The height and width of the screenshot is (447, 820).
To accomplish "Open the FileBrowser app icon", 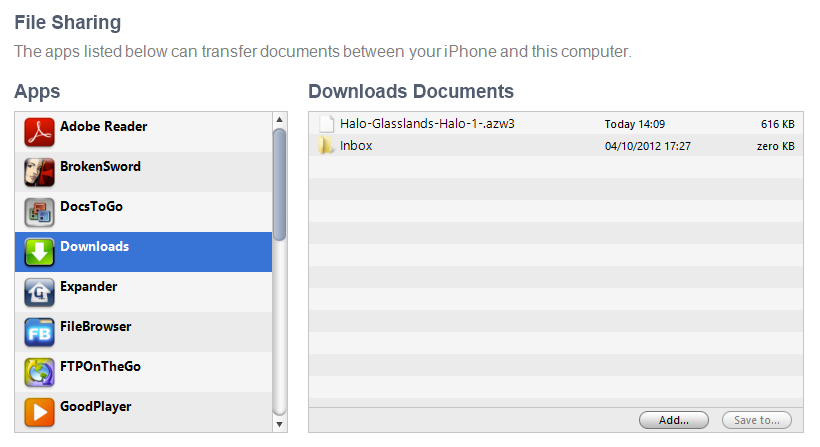I will point(39,332).
